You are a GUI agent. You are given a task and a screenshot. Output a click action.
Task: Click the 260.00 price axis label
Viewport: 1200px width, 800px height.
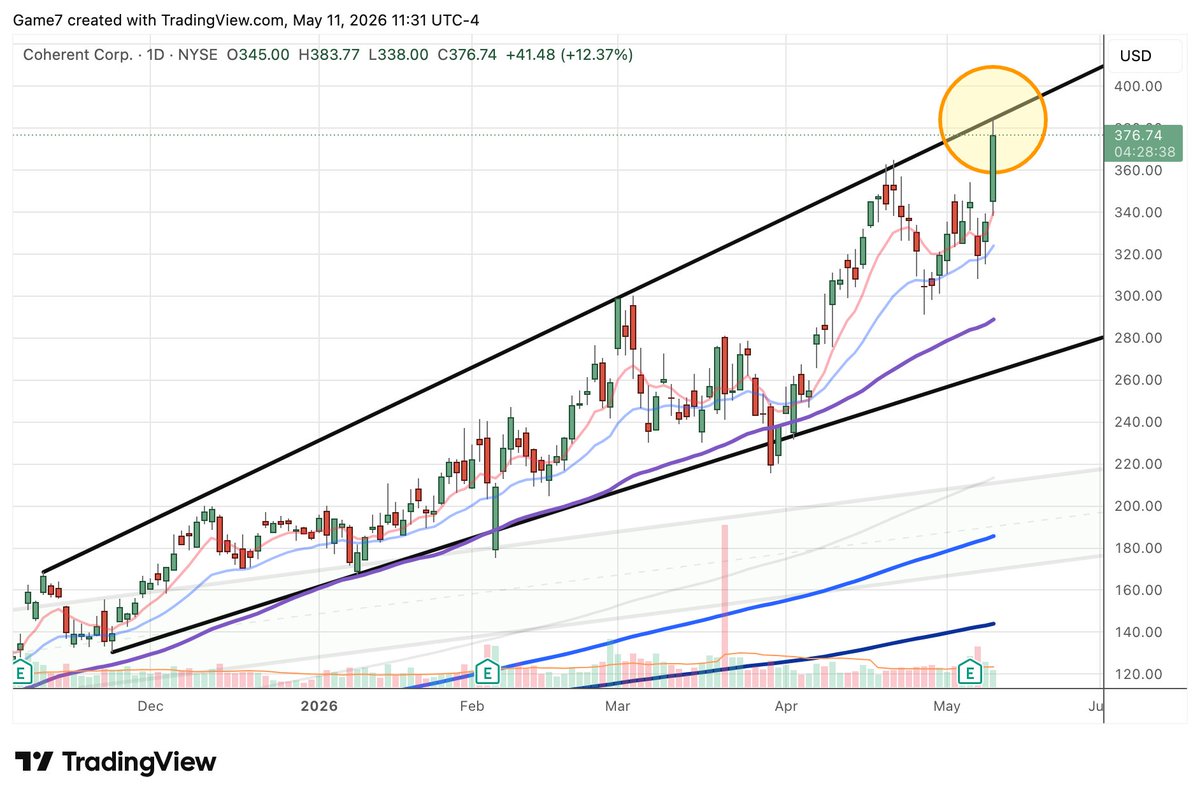click(1138, 381)
